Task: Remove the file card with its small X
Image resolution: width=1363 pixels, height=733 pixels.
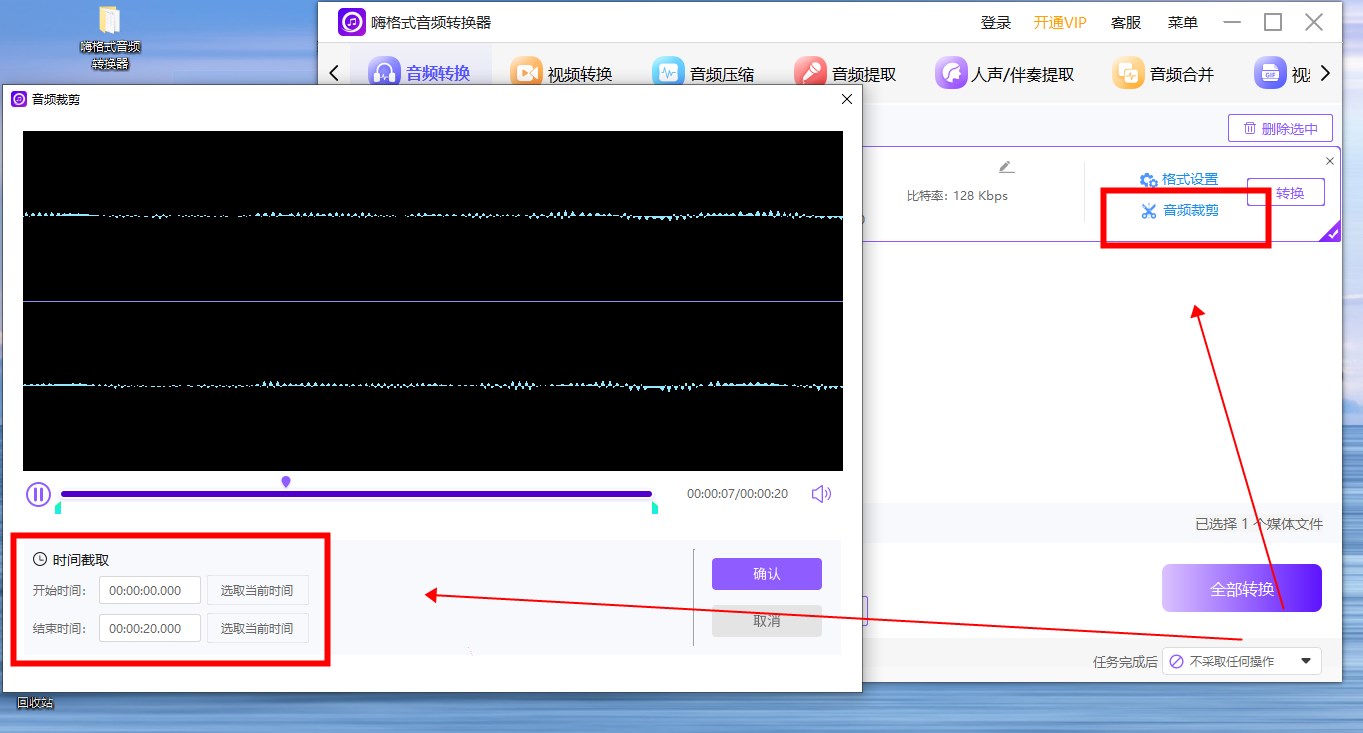Action: (x=1330, y=161)
